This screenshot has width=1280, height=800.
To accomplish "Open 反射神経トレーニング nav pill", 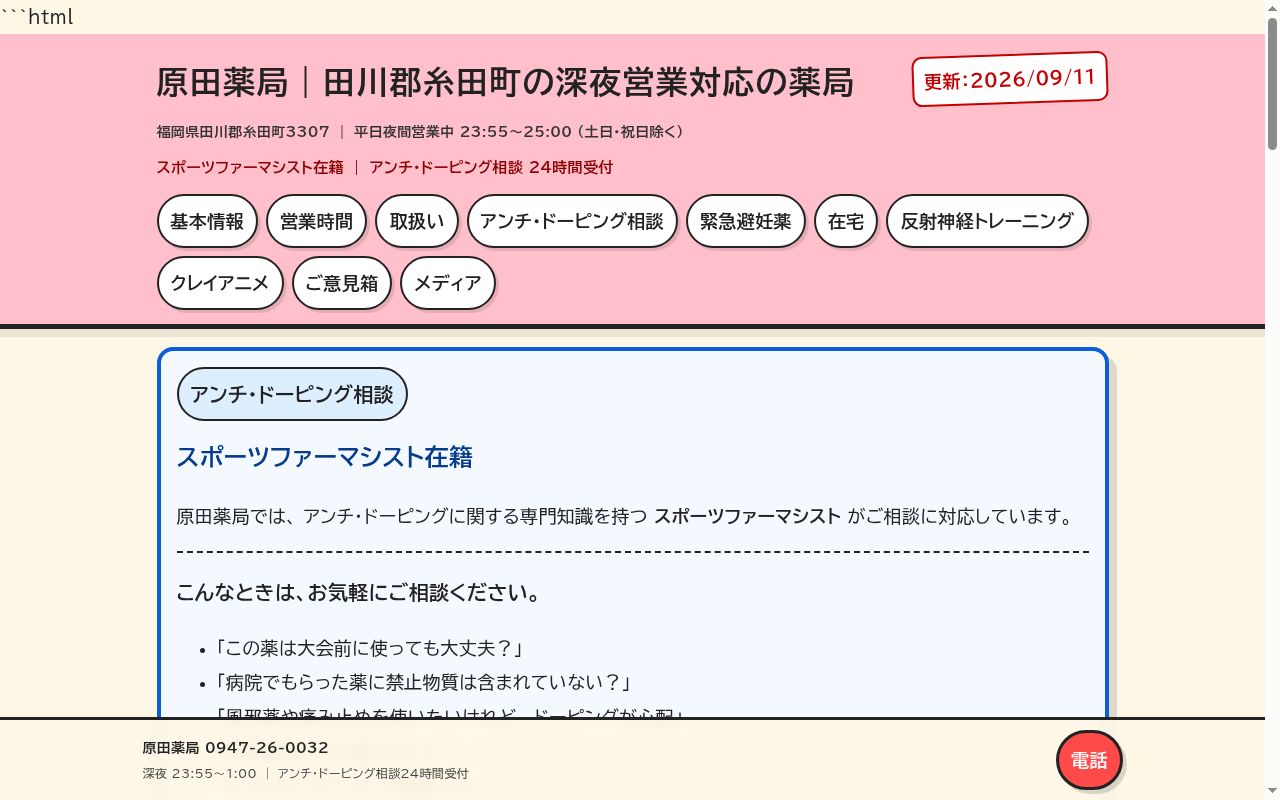I will click(x=987, y=221).
